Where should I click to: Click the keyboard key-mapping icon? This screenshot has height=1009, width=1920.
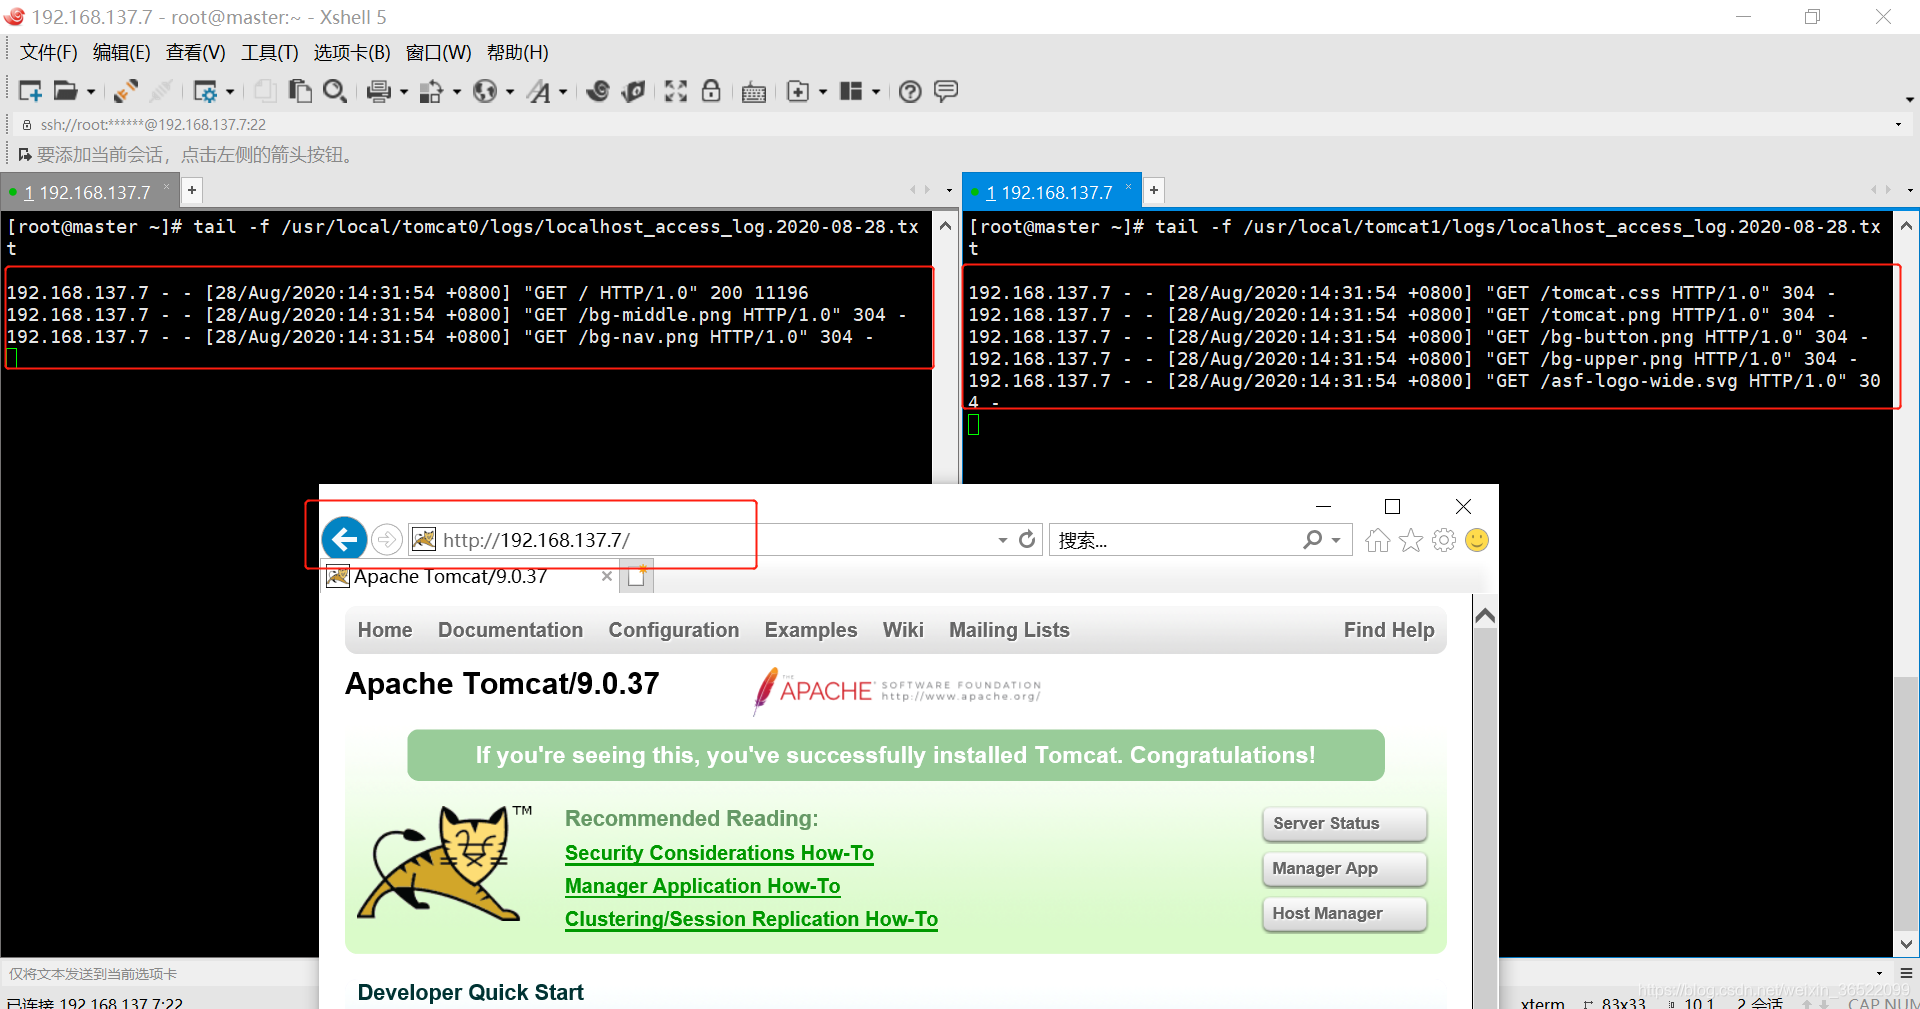click(x=754, y=92)
